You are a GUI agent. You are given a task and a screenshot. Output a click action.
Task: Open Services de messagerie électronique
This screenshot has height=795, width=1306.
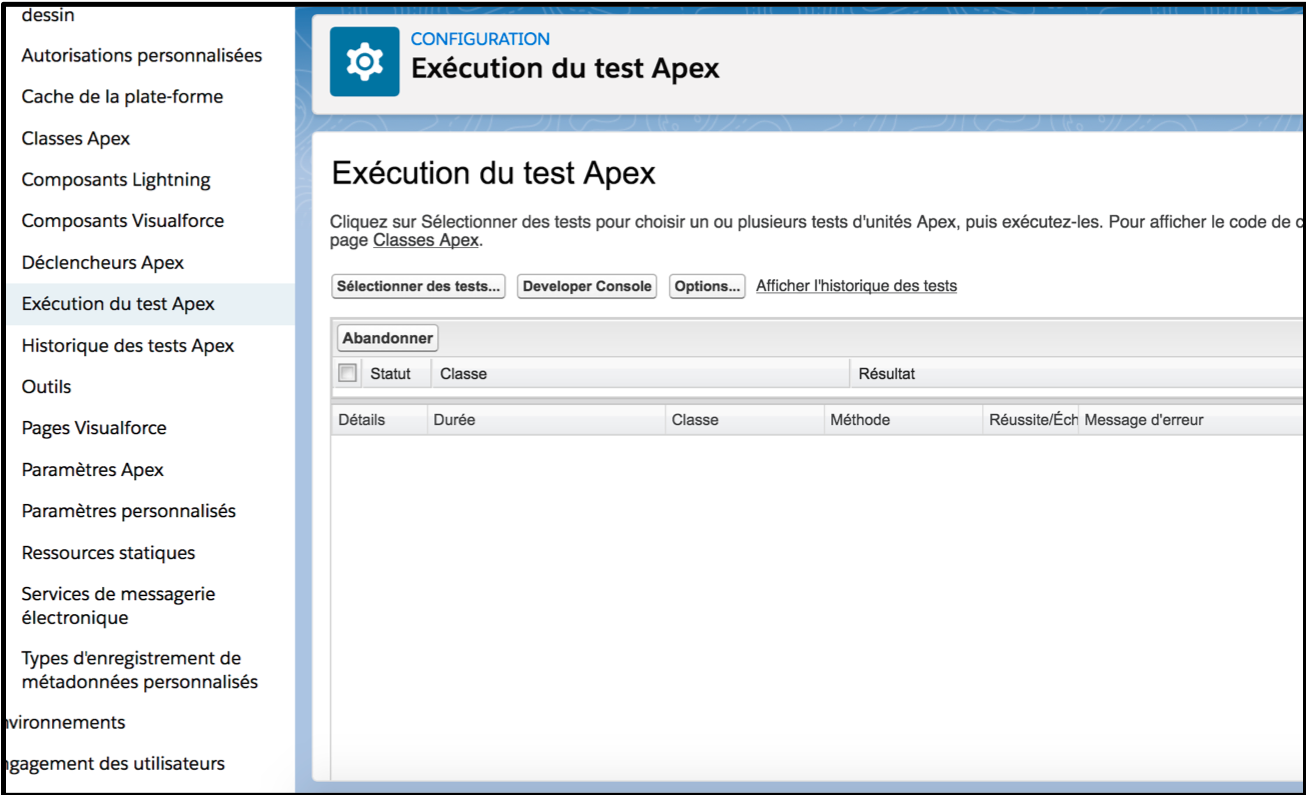point(118,606)
